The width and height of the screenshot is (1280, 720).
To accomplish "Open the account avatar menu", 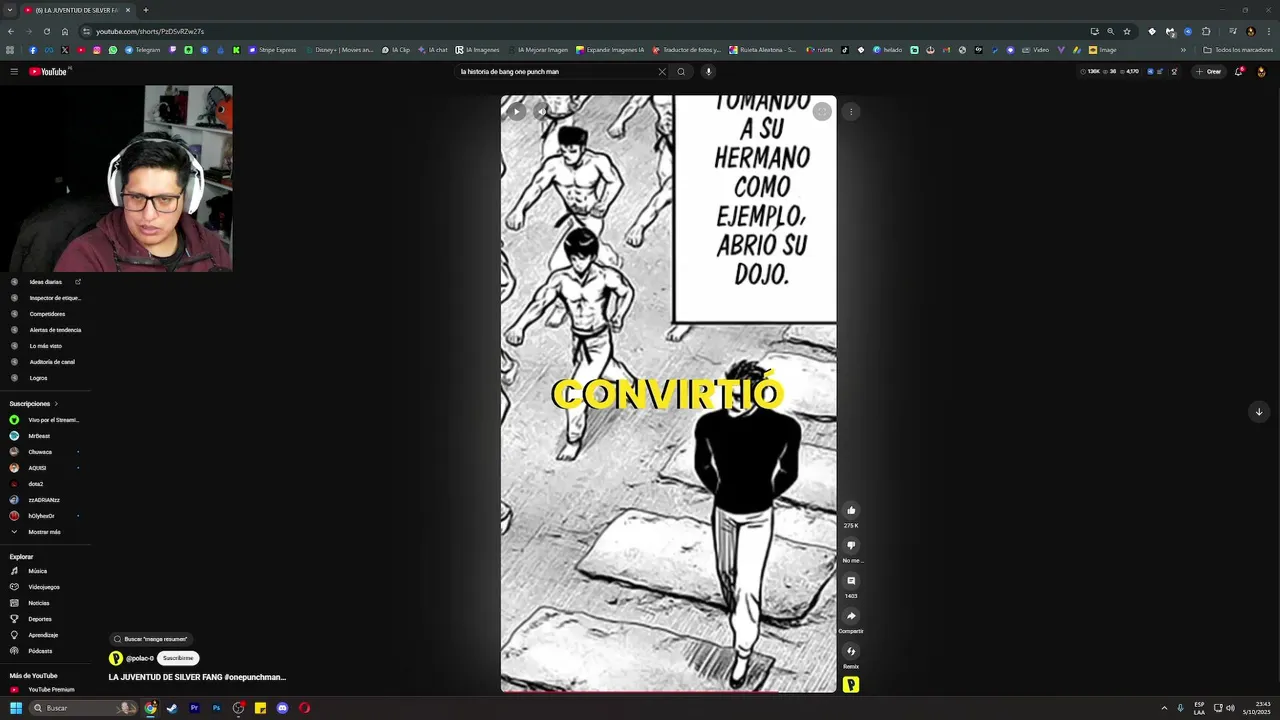I will point(1261,71).
